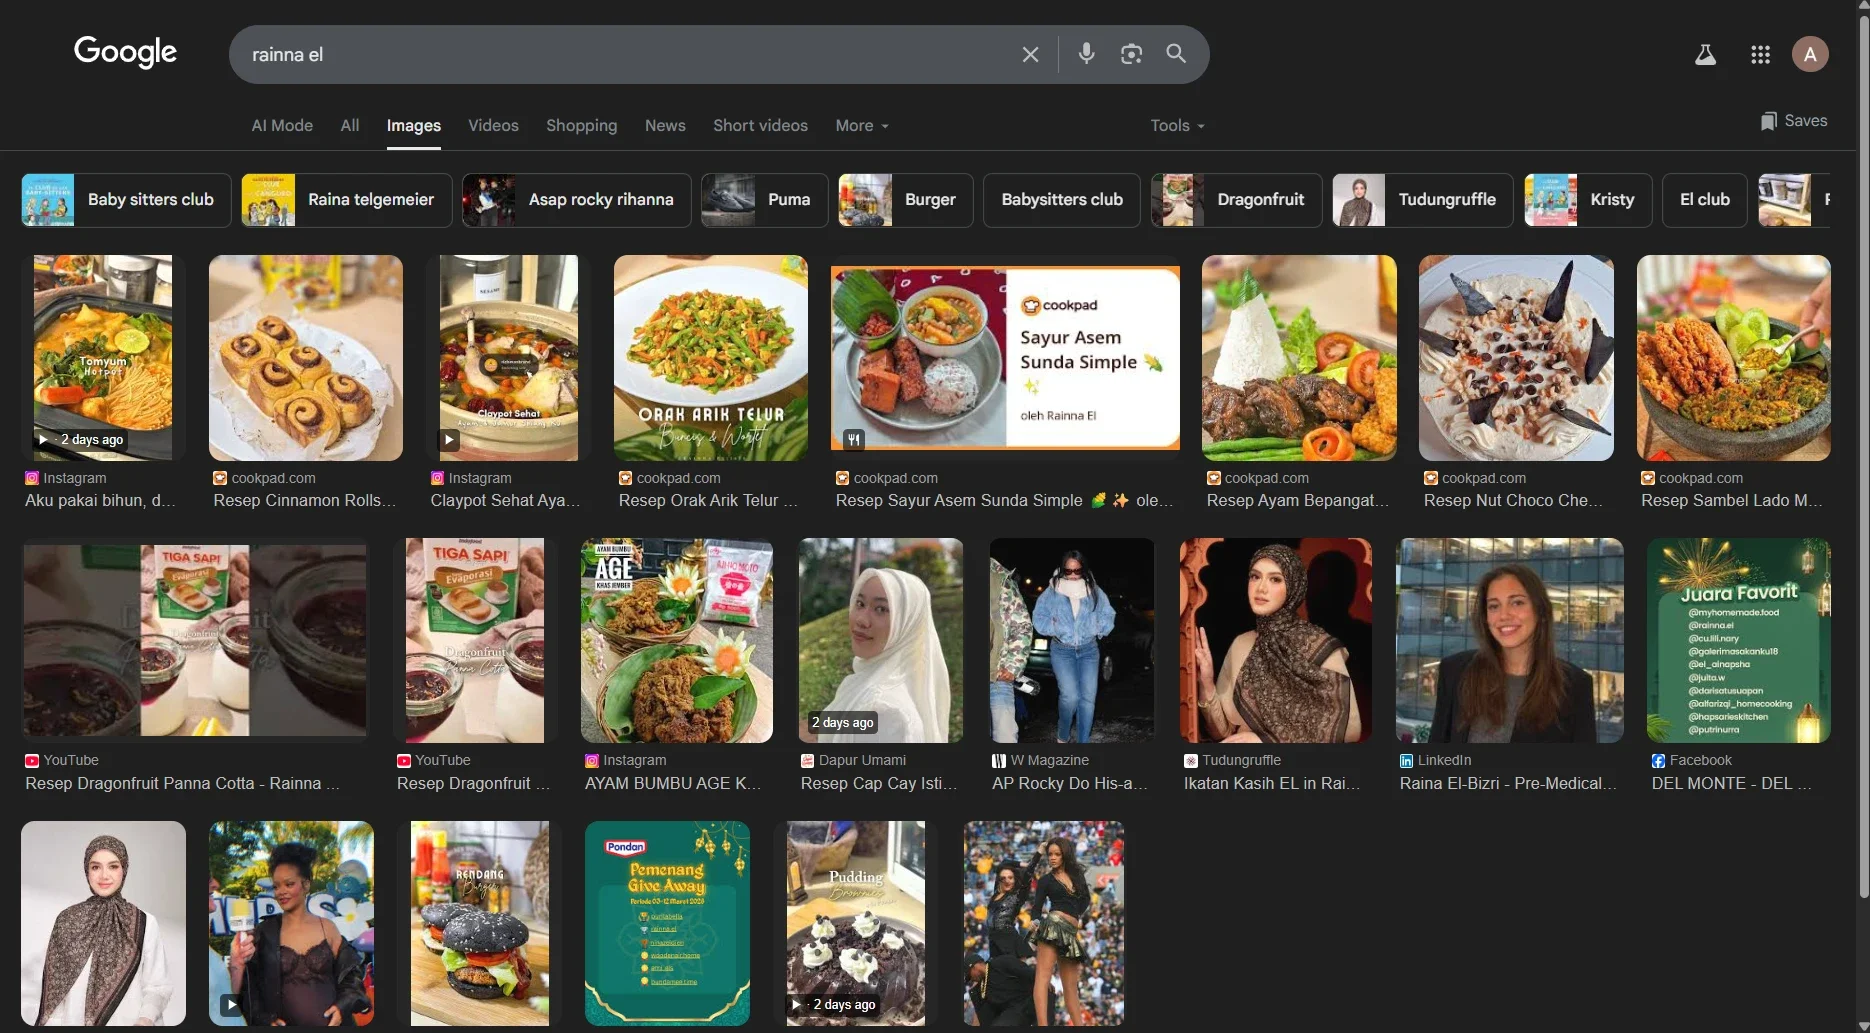Open the Resep Cinnamon Rolls cookpad link
The height and width of the screenshot is (1033, 1870).
(304, 500)
